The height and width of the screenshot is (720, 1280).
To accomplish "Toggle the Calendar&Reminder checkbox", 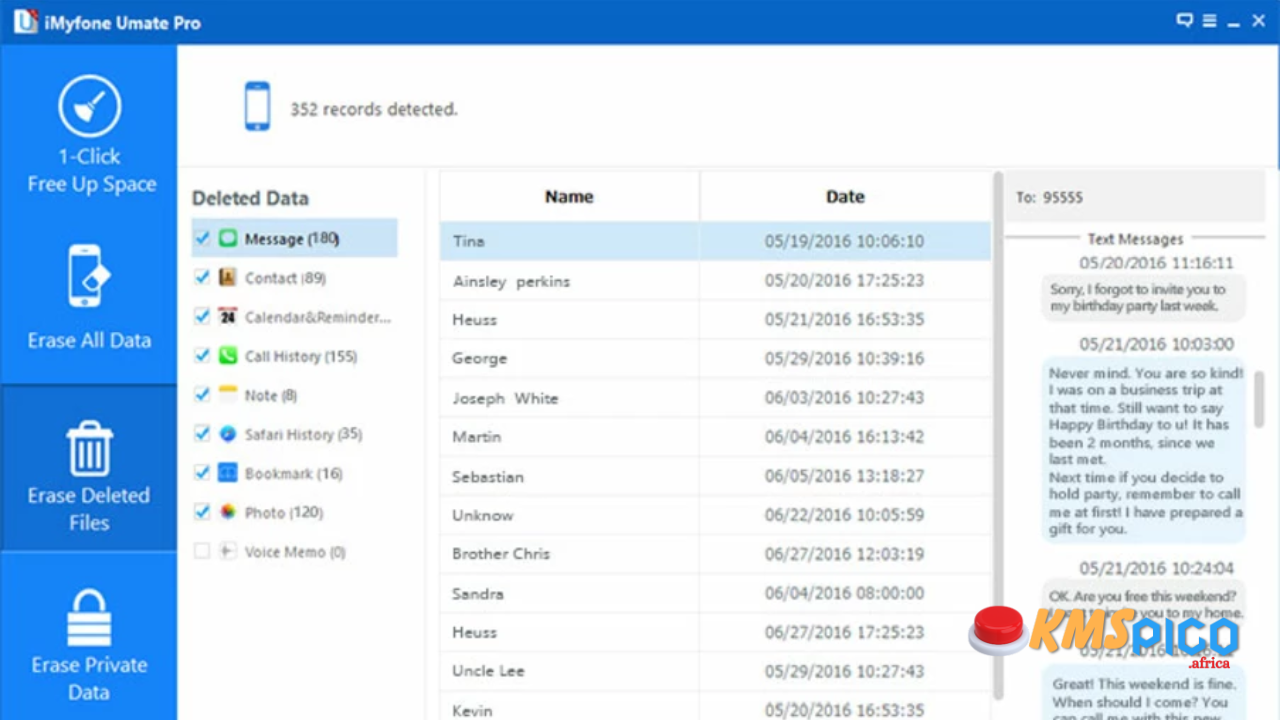I will [x=202, y=316].
